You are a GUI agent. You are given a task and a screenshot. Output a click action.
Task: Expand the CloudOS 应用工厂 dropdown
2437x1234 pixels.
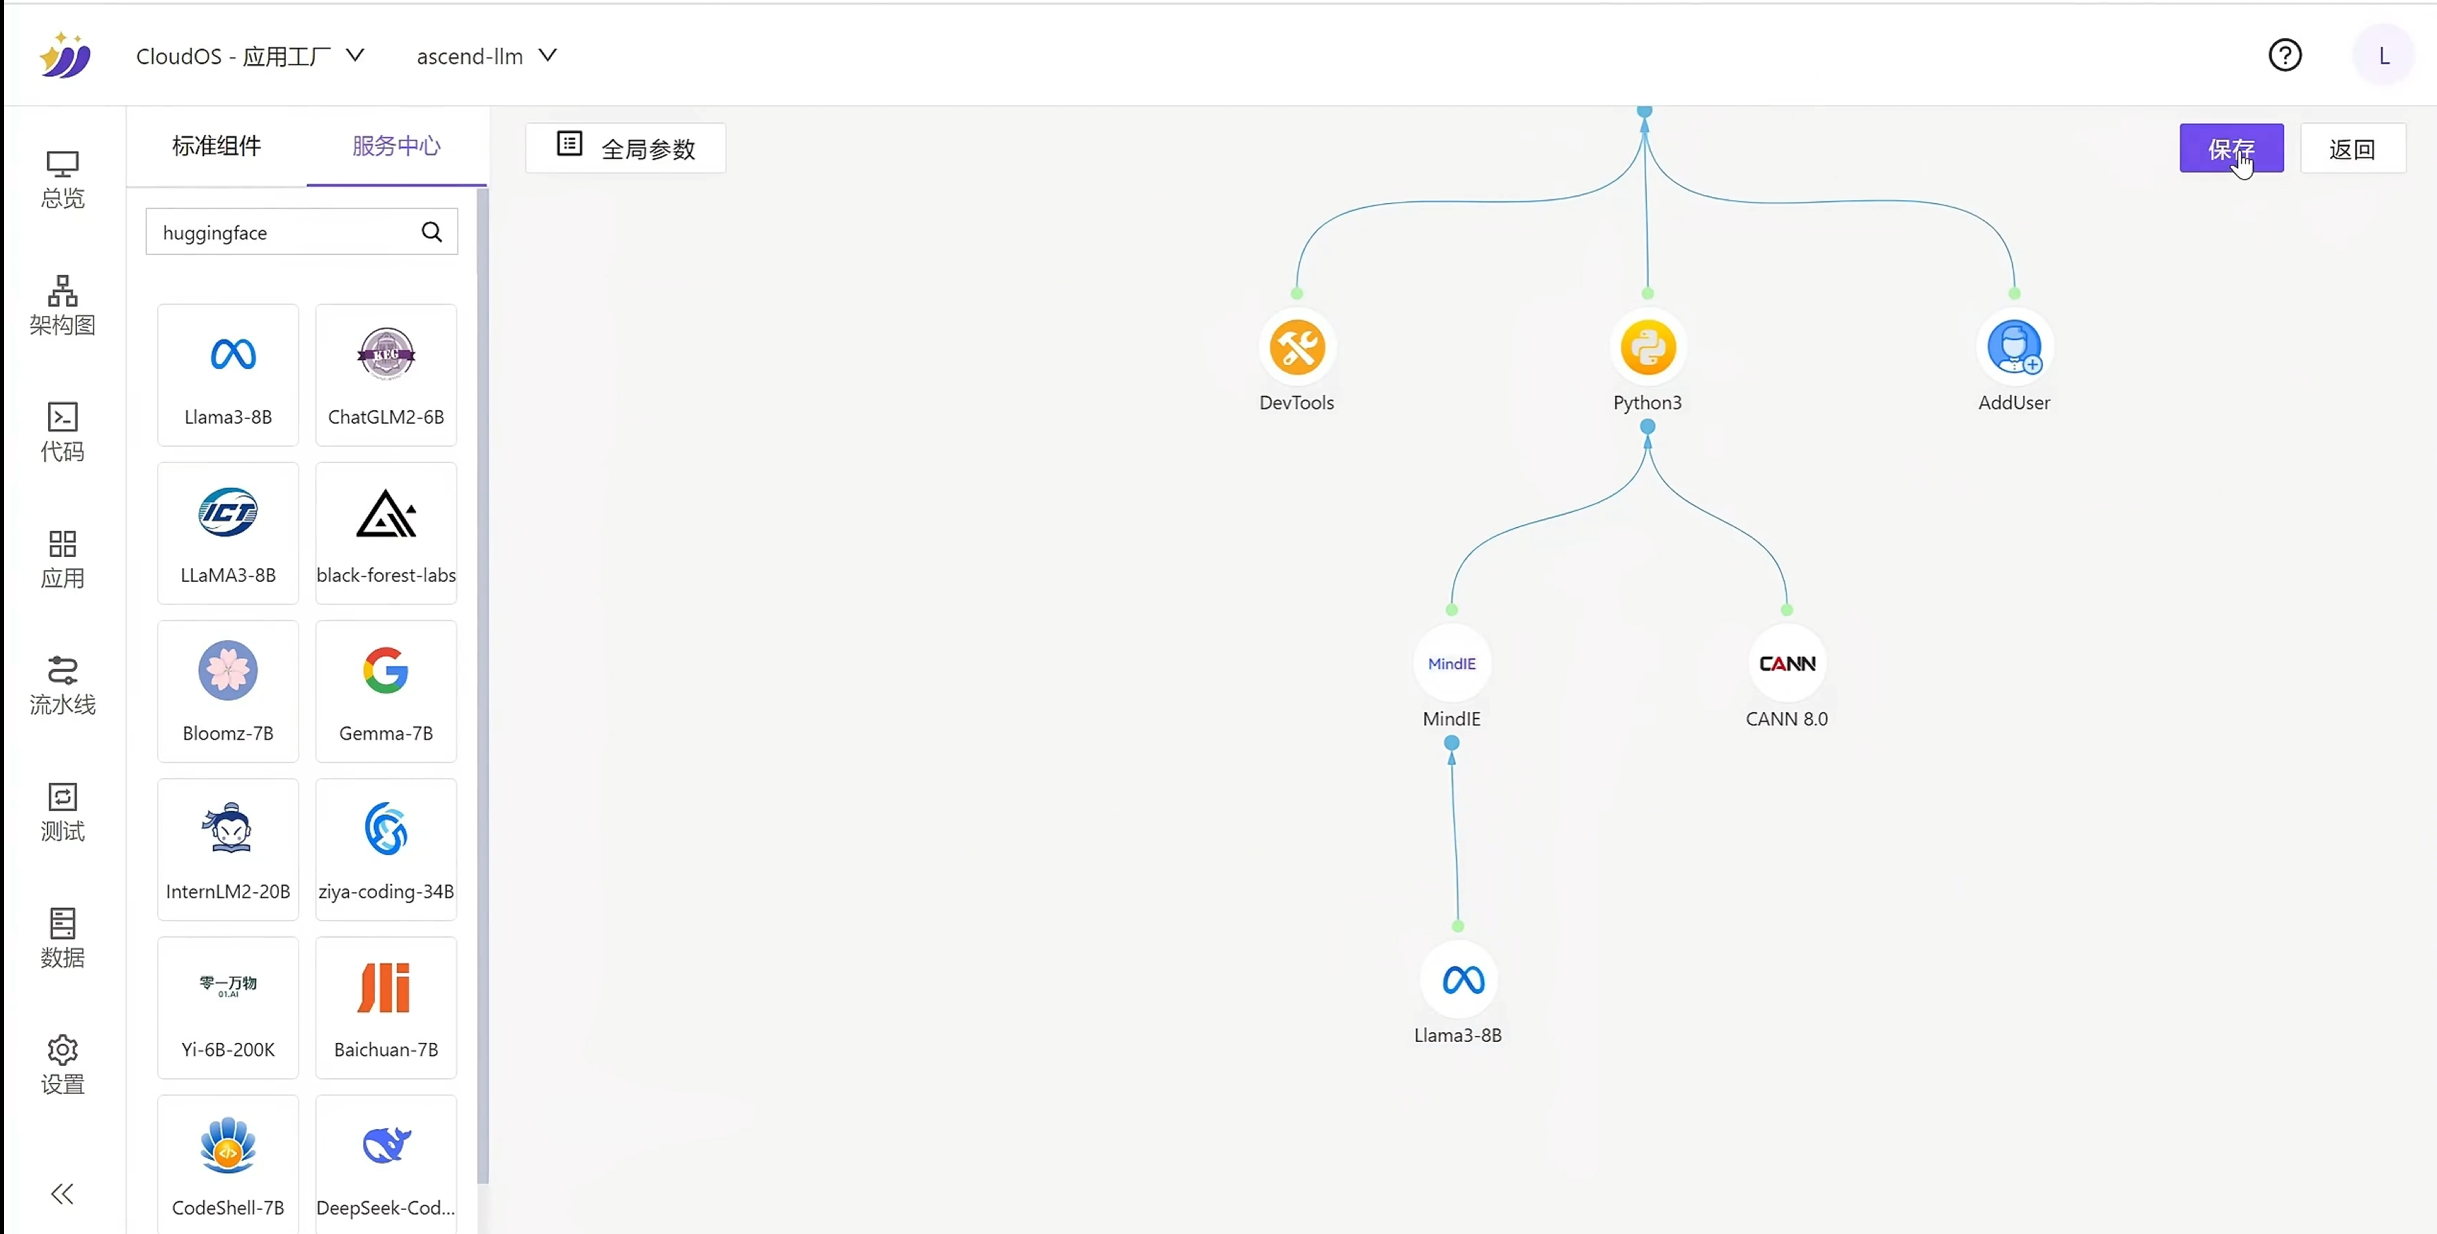(250, 56)
